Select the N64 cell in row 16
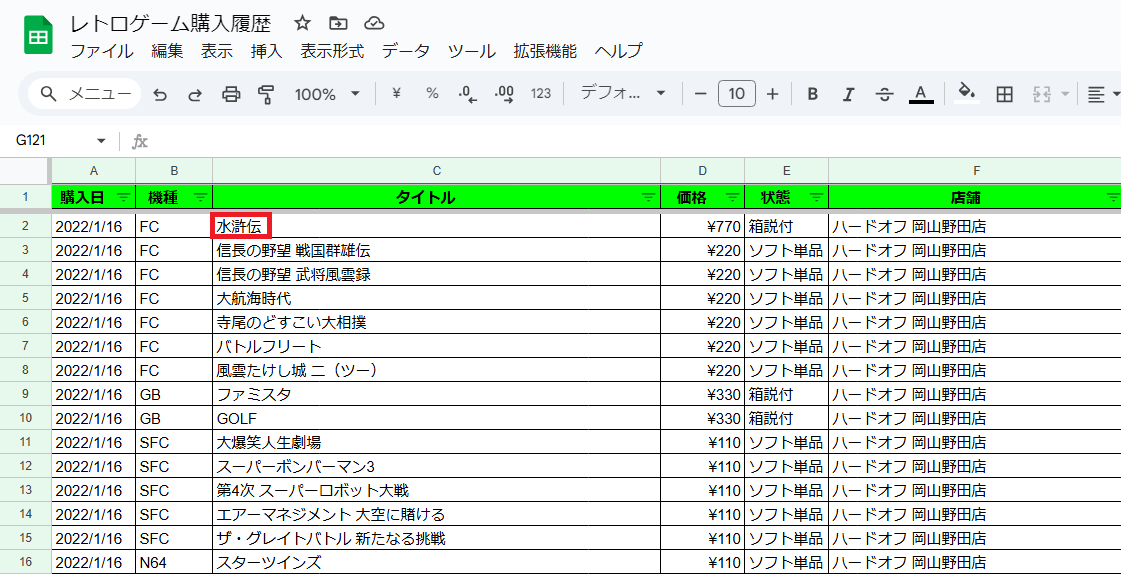 tap(174, 562)
